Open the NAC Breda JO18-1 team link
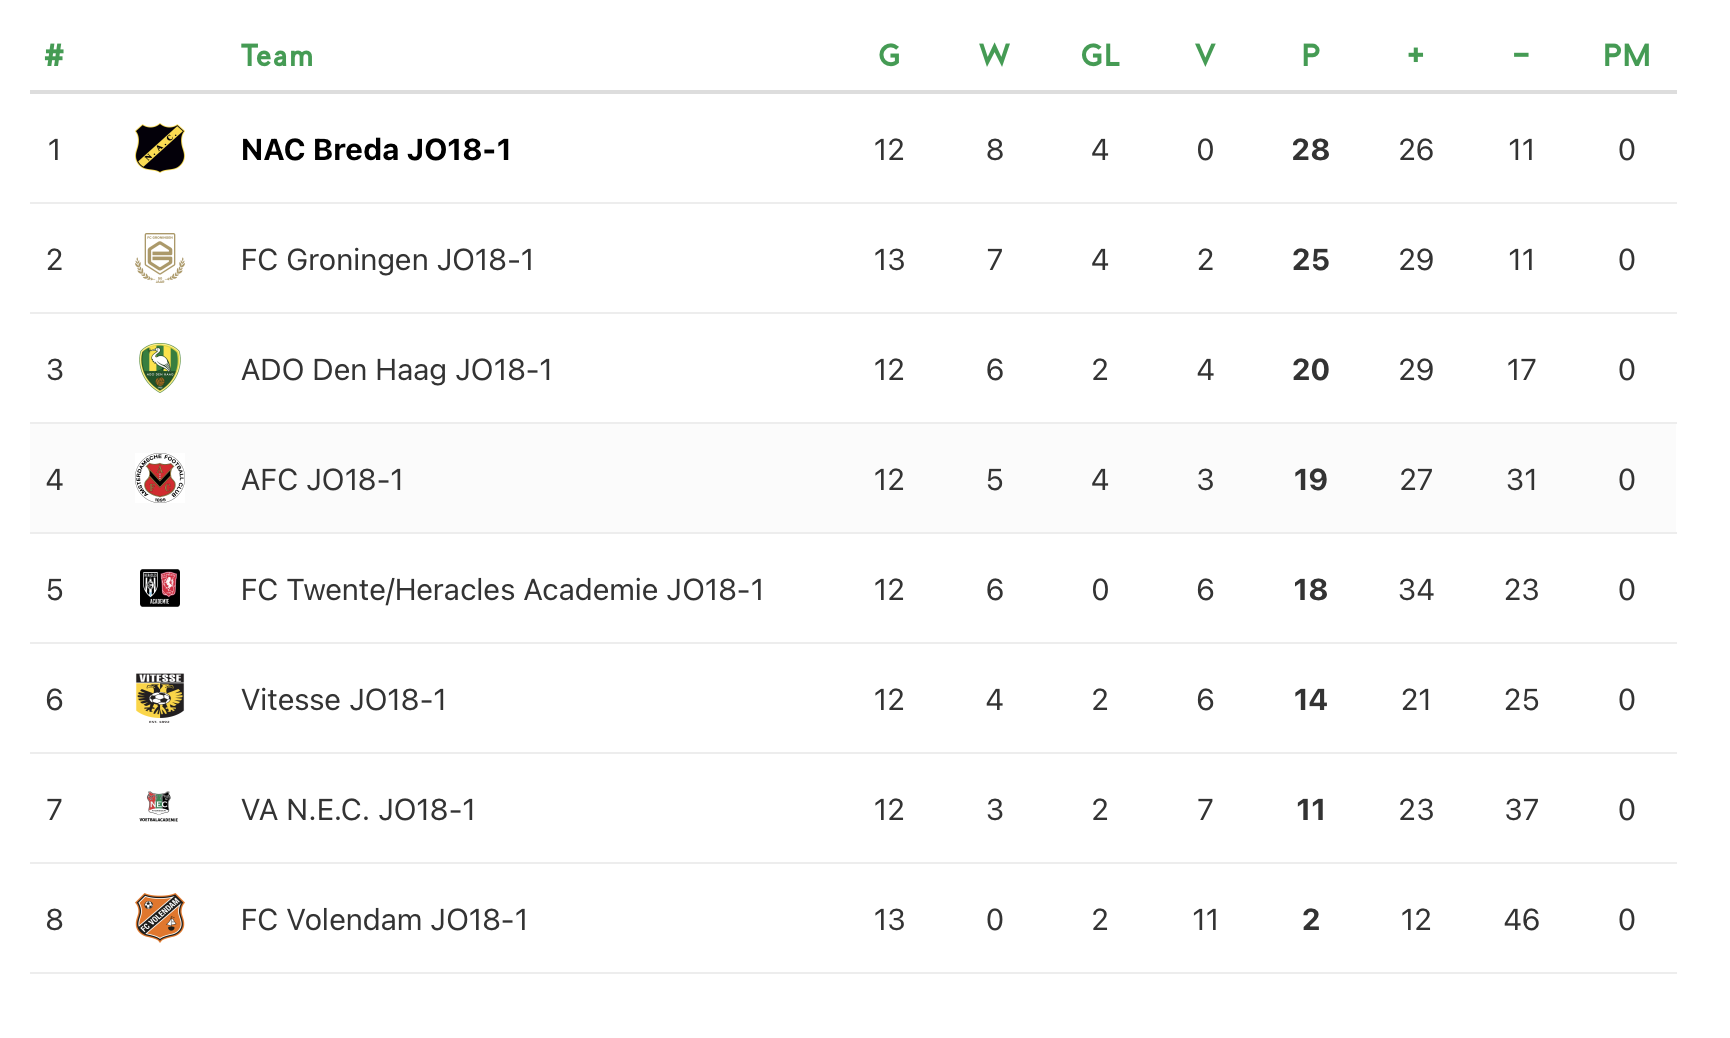The image size is (1730, 1038). [376, 150]
